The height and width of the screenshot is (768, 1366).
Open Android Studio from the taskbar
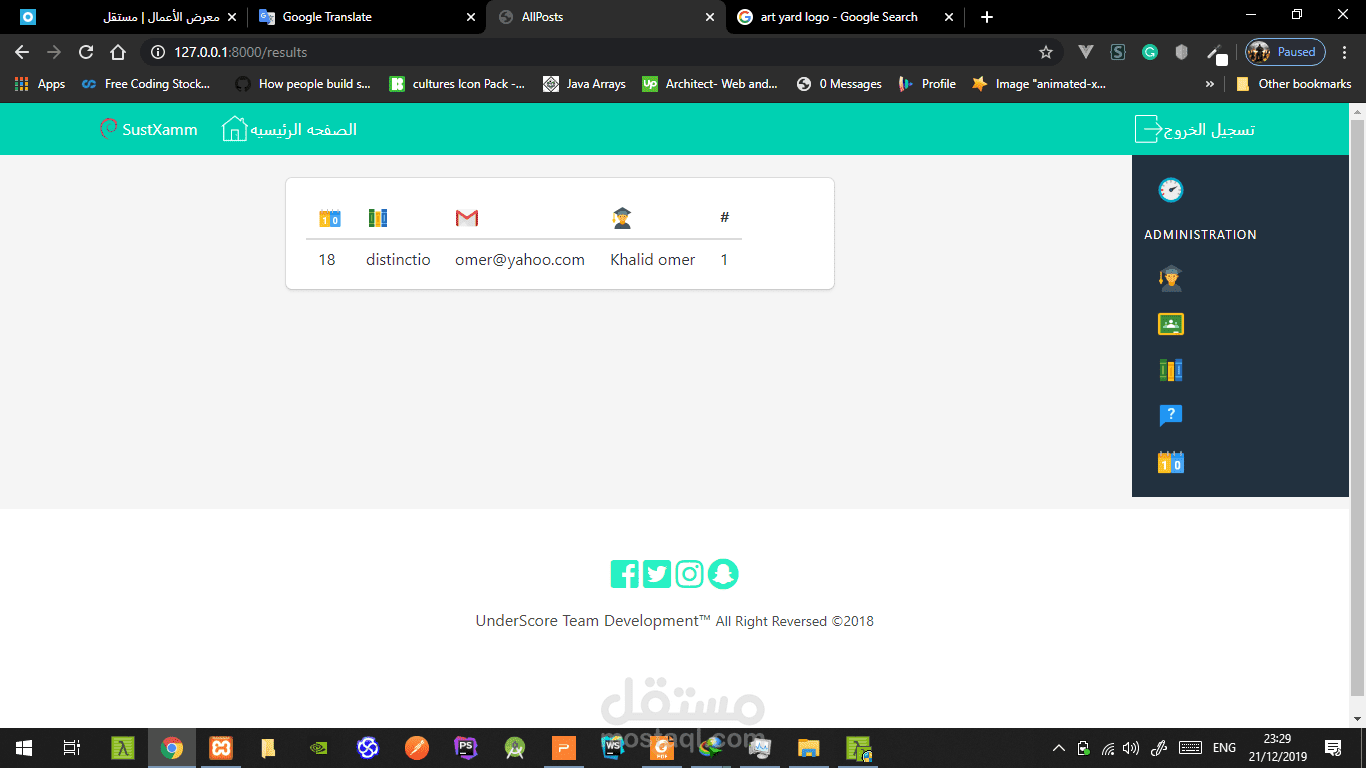515,748
